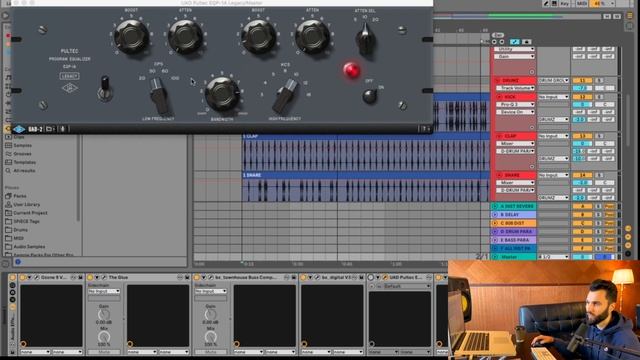The height and width of the screenshot is (360, 640).
Task: Open the Drums folder in Places
Action: (x=20, y=230)
